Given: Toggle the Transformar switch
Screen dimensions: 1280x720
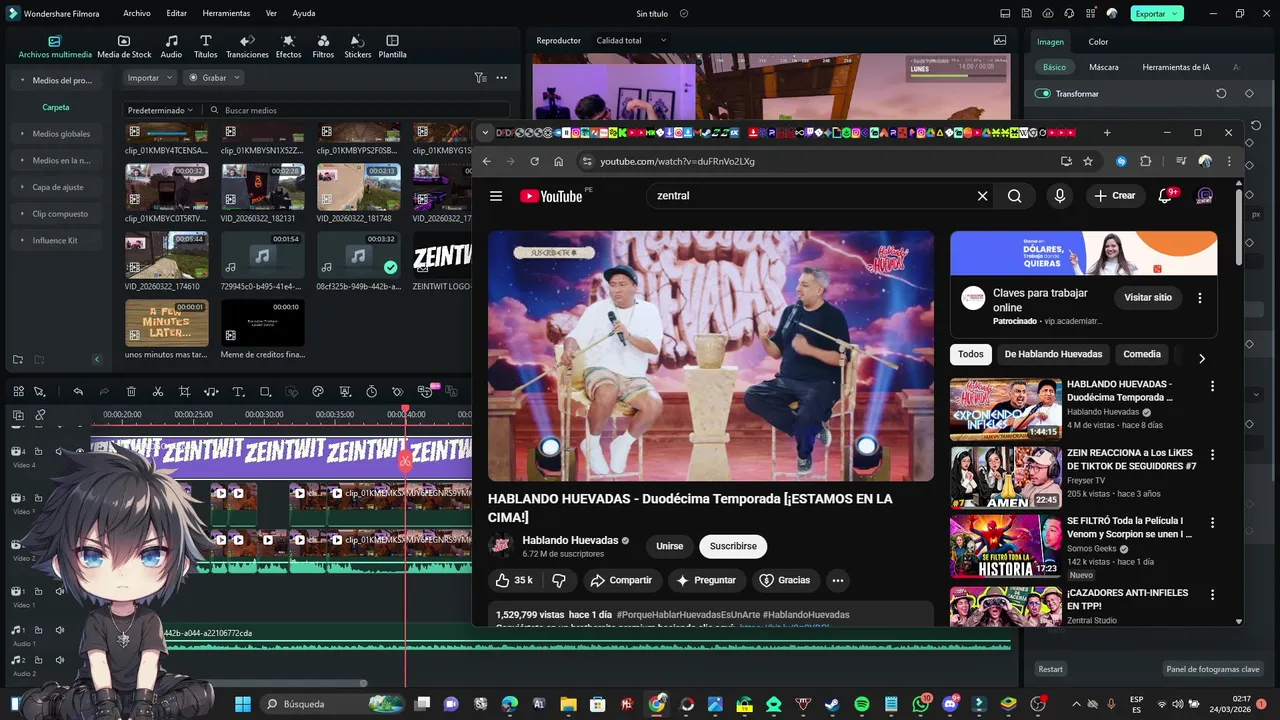Looking at the screenshot, I should coord(1043,93).
